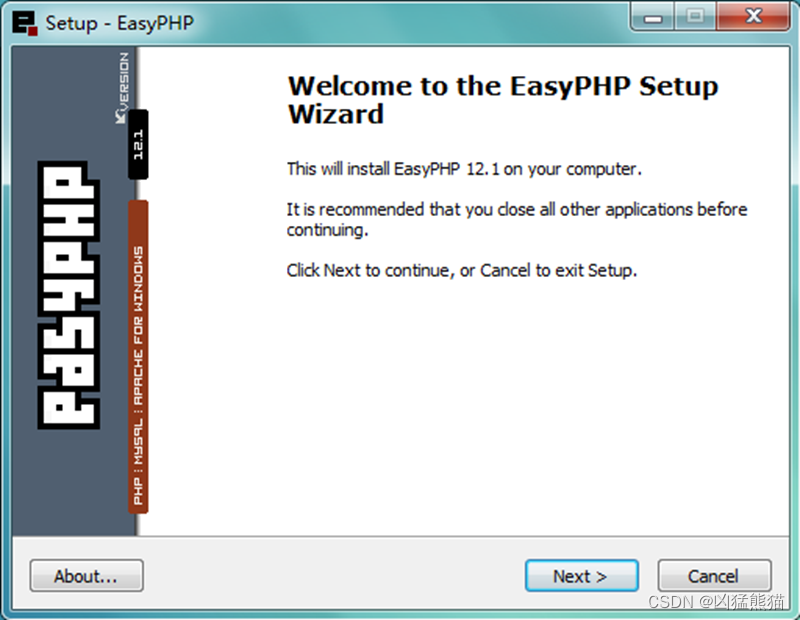The width and height of the screenshot is (800, 620).
Task: Click the orange PHP MySQL Apache banner
Action: (138, 357)
